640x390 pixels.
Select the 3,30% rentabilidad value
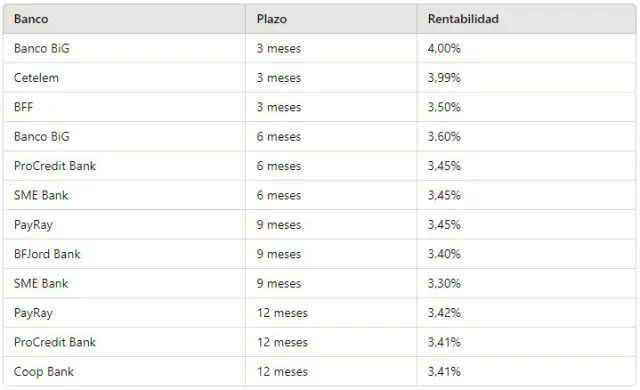pos(444,283)
